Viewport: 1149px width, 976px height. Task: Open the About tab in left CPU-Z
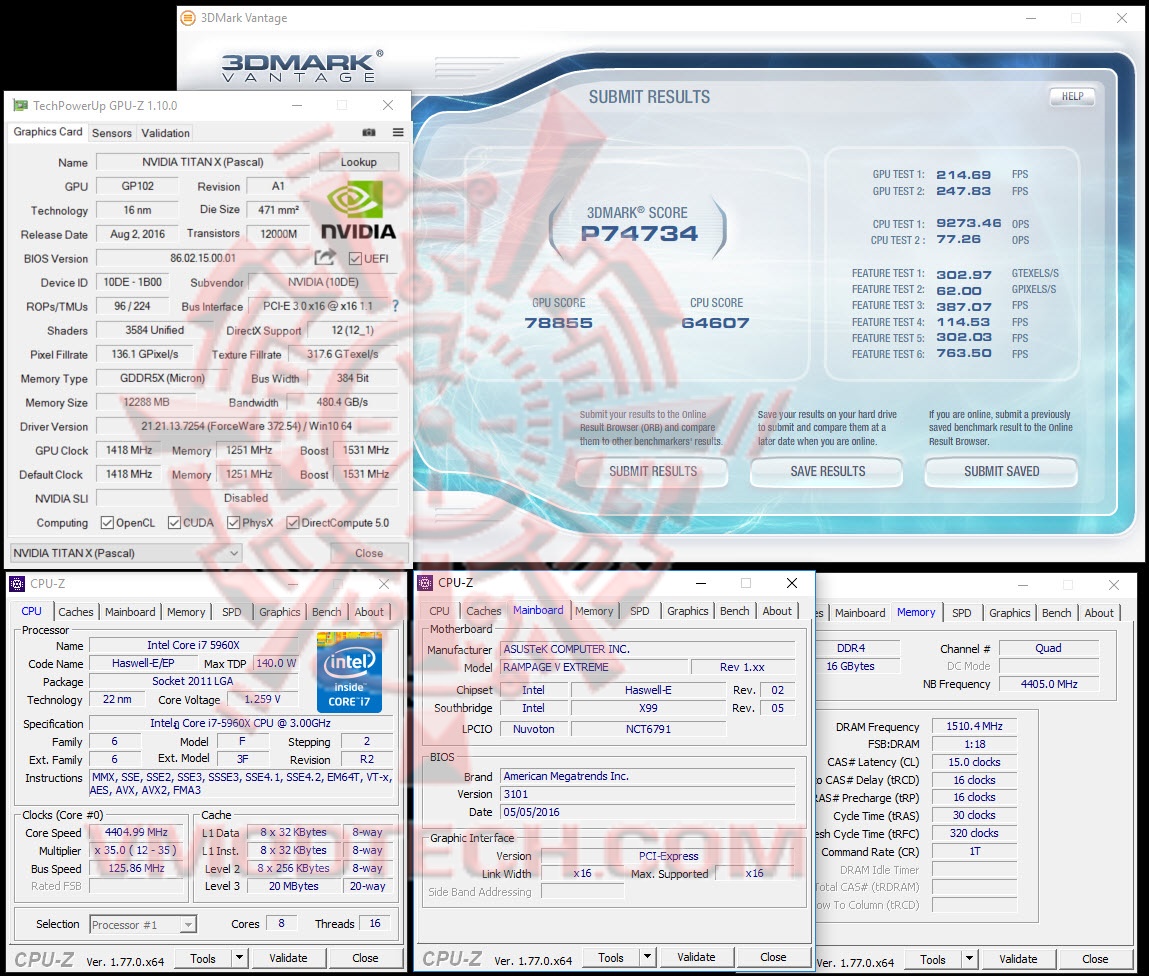369,612
